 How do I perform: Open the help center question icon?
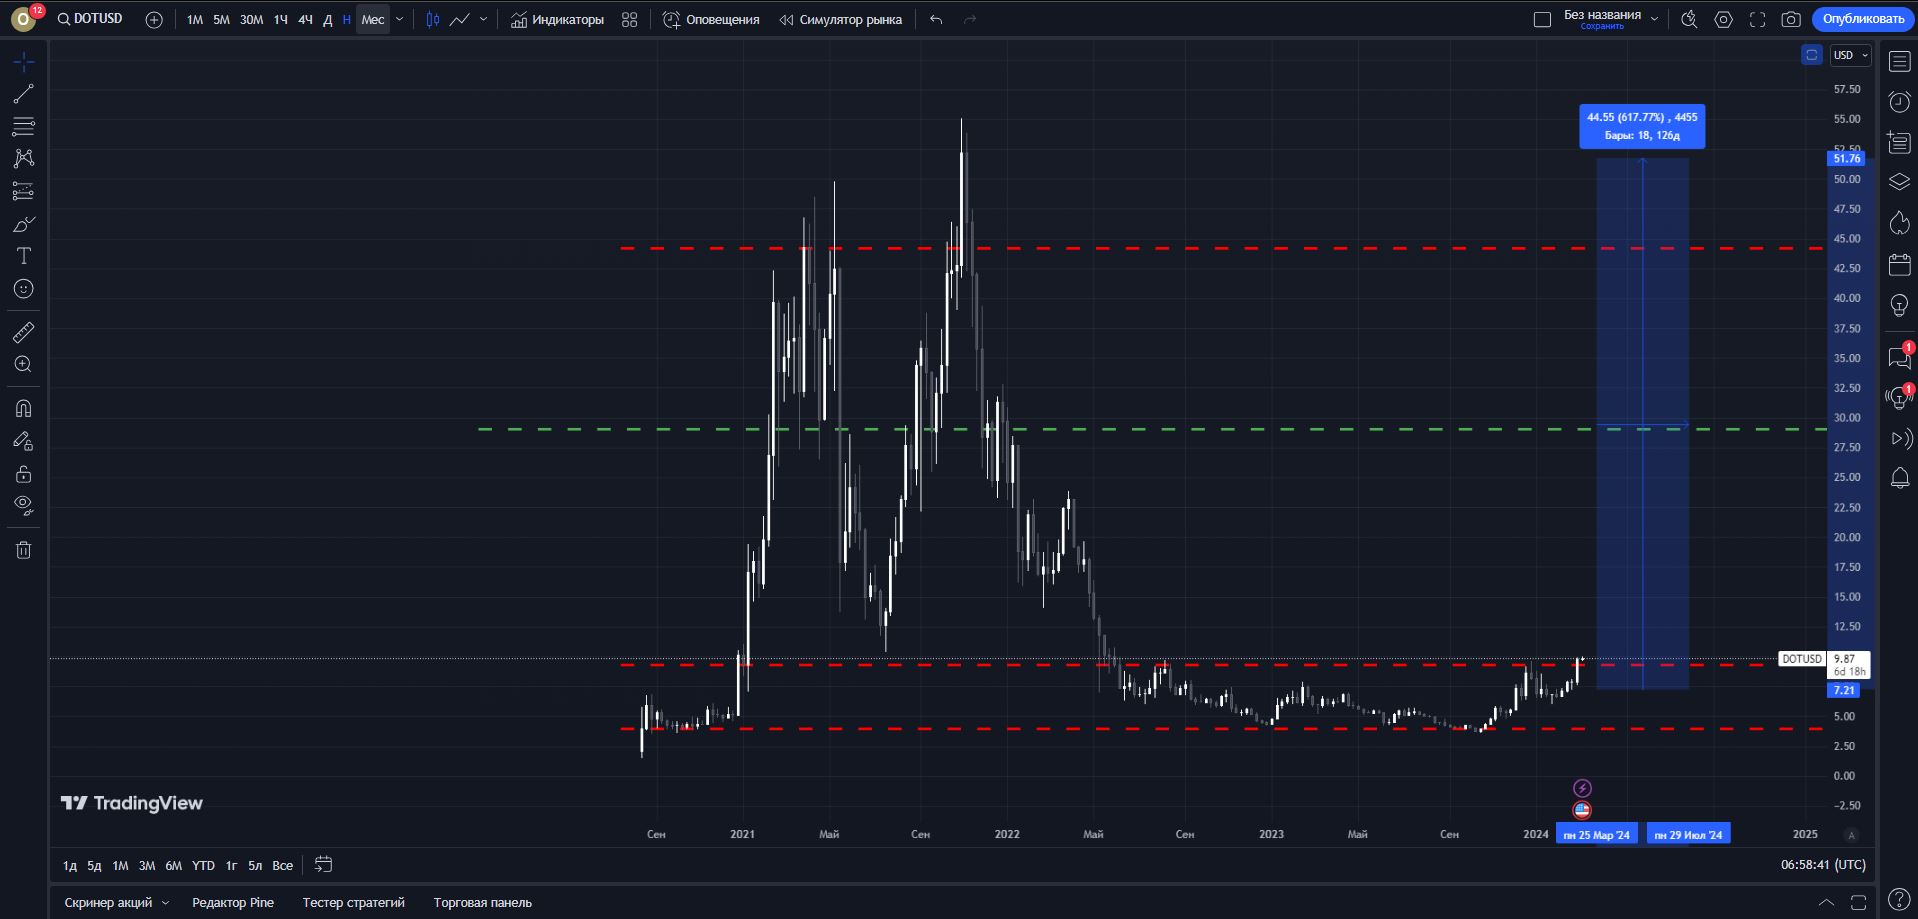(x=1899, y=900)
